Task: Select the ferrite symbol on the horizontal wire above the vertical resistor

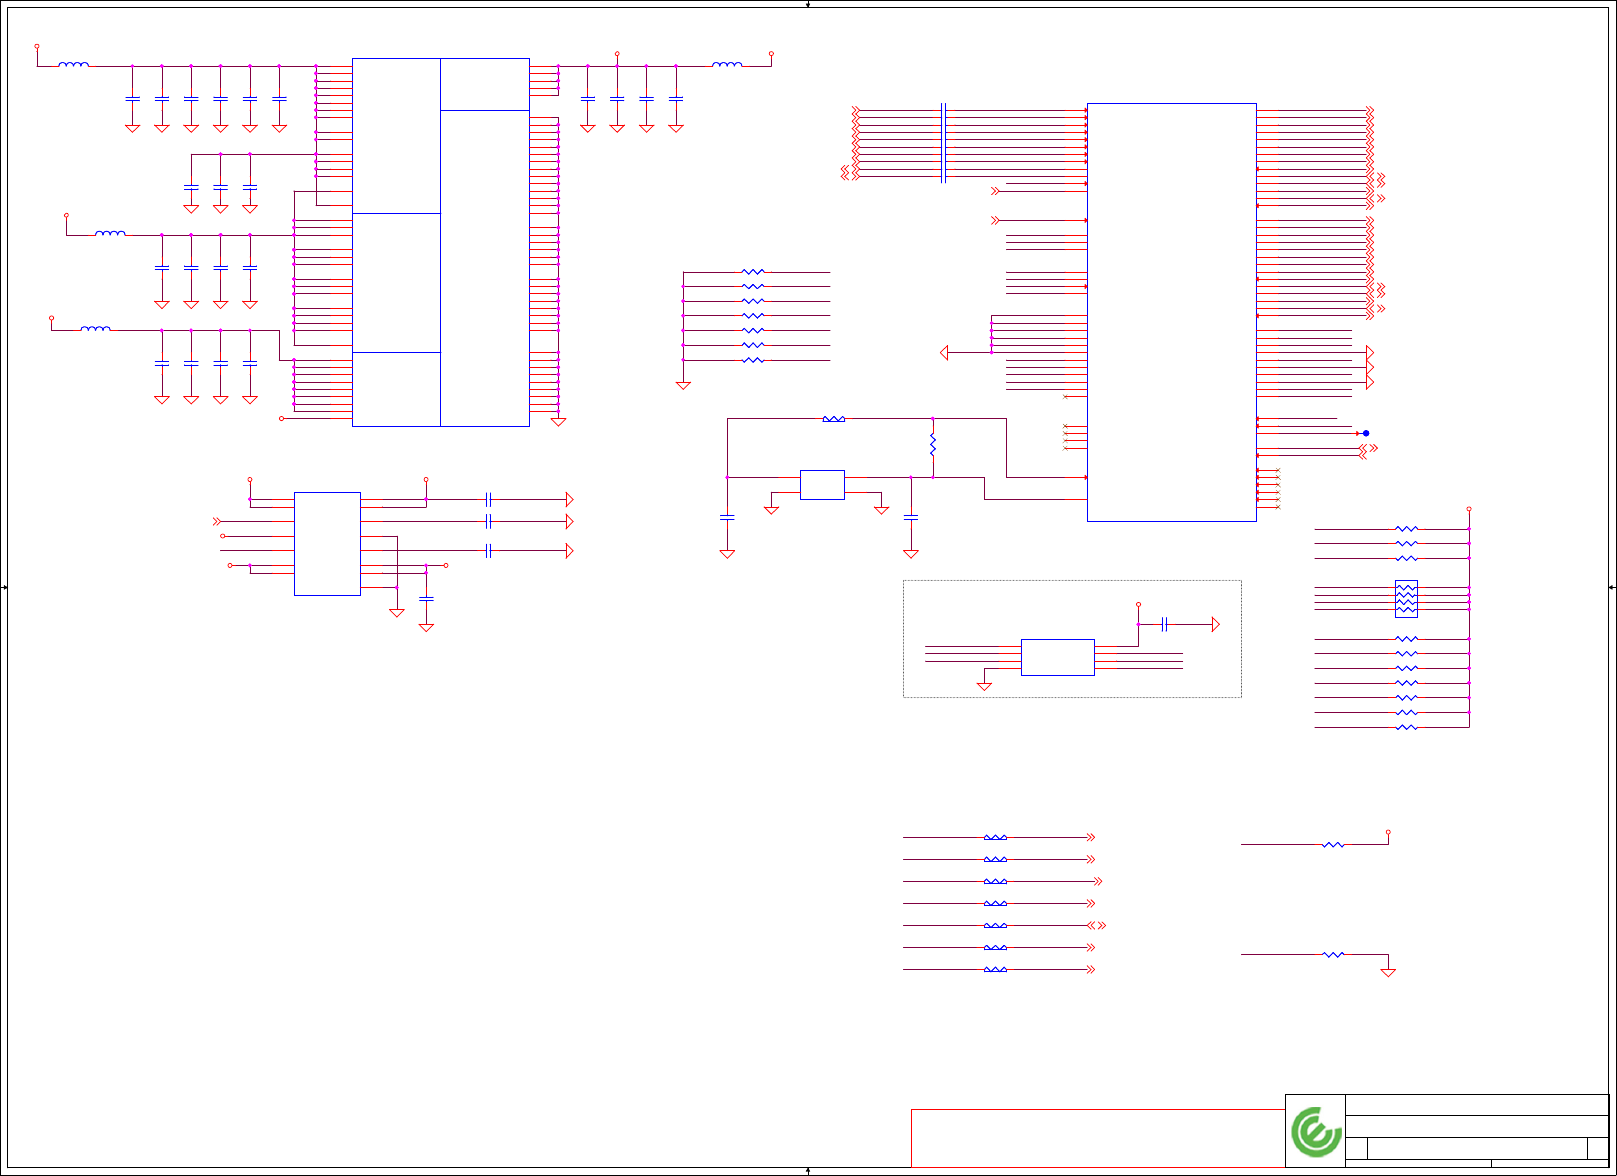Action: click(833, 419)
